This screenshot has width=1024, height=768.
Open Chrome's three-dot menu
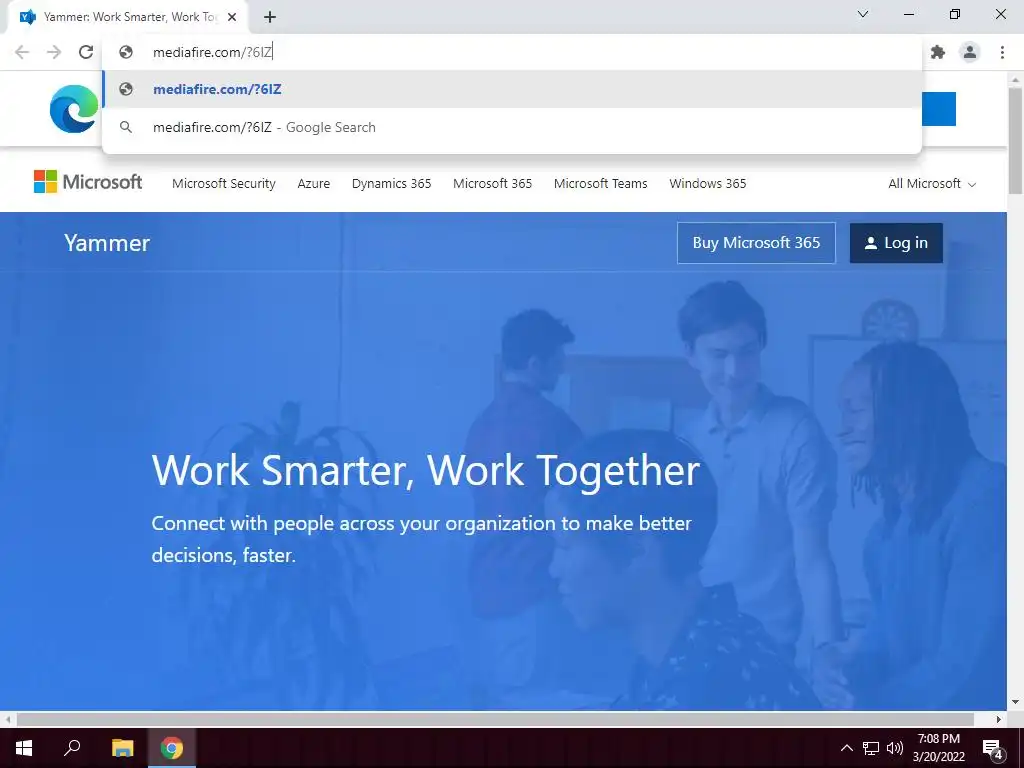(1002, 52)
